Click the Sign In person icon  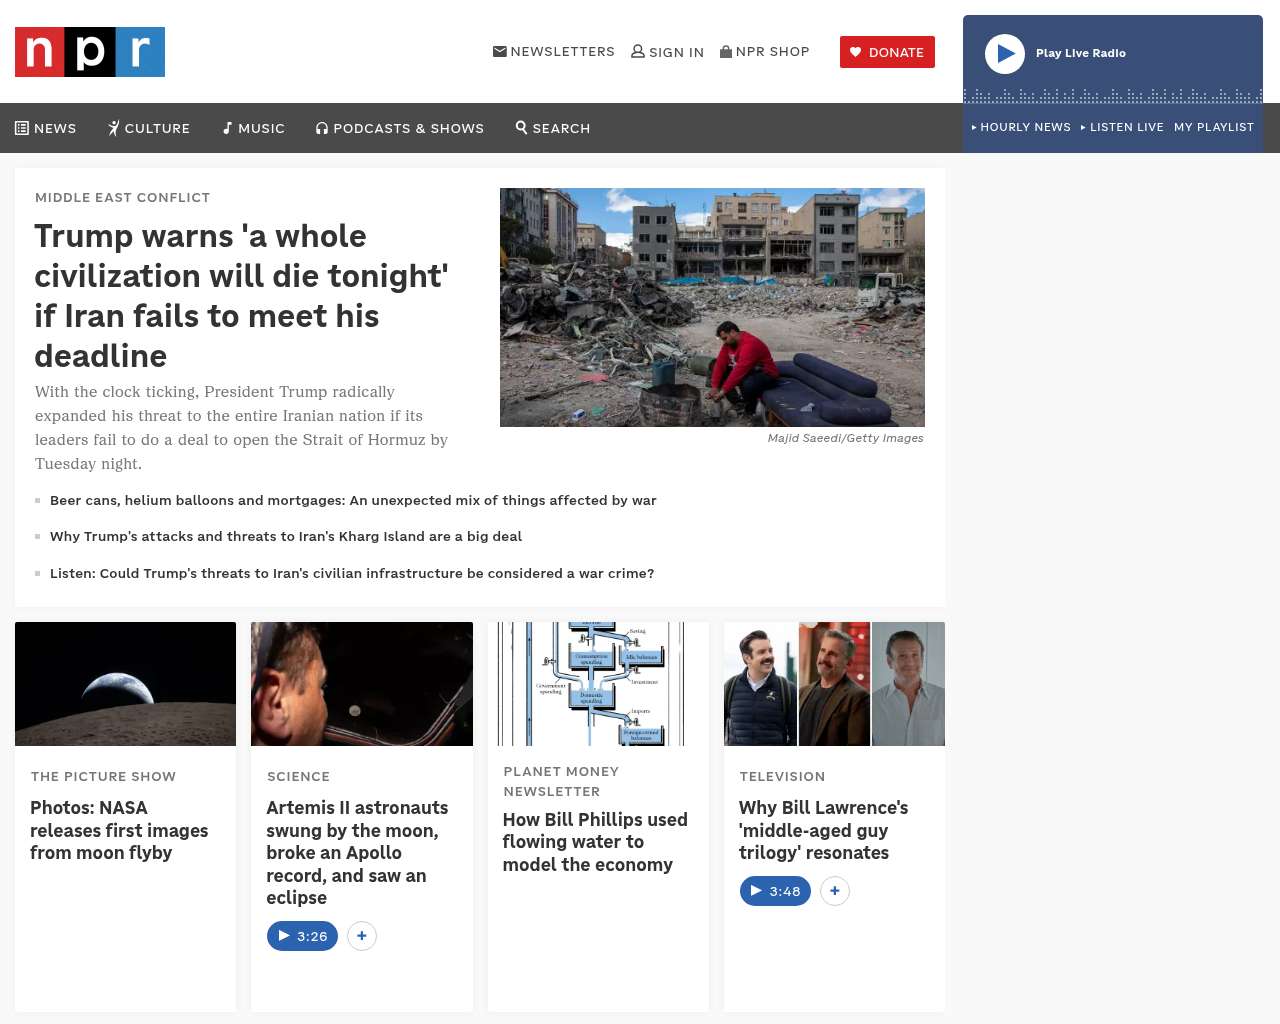638,51
